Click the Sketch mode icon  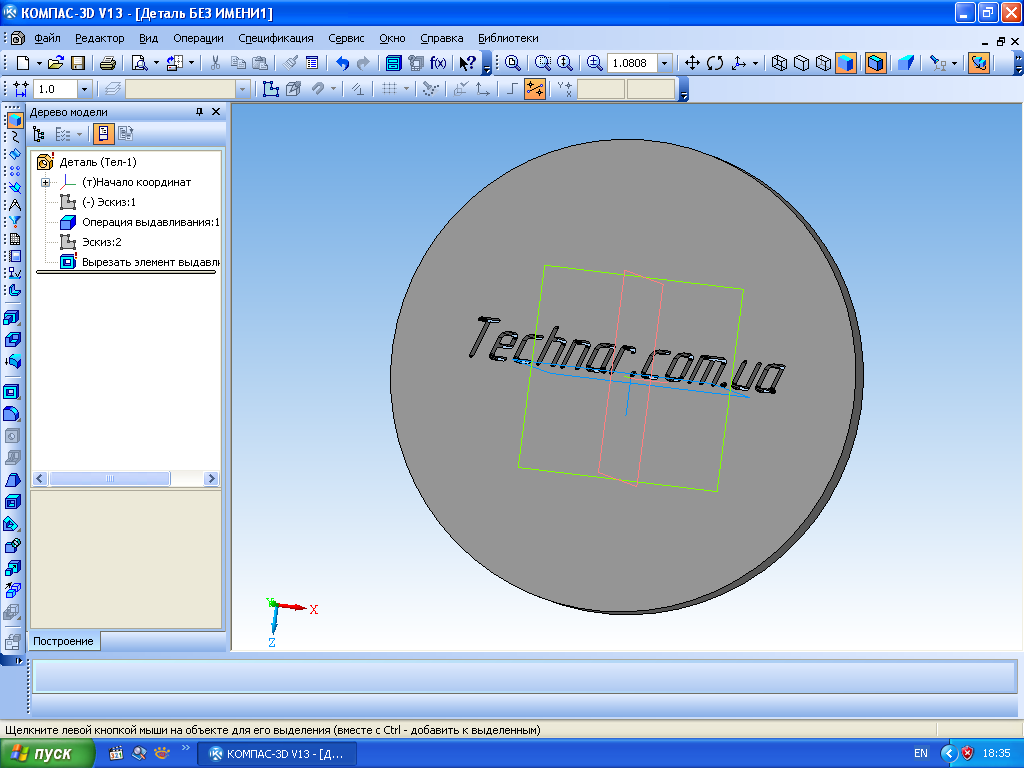pos(271,89)
